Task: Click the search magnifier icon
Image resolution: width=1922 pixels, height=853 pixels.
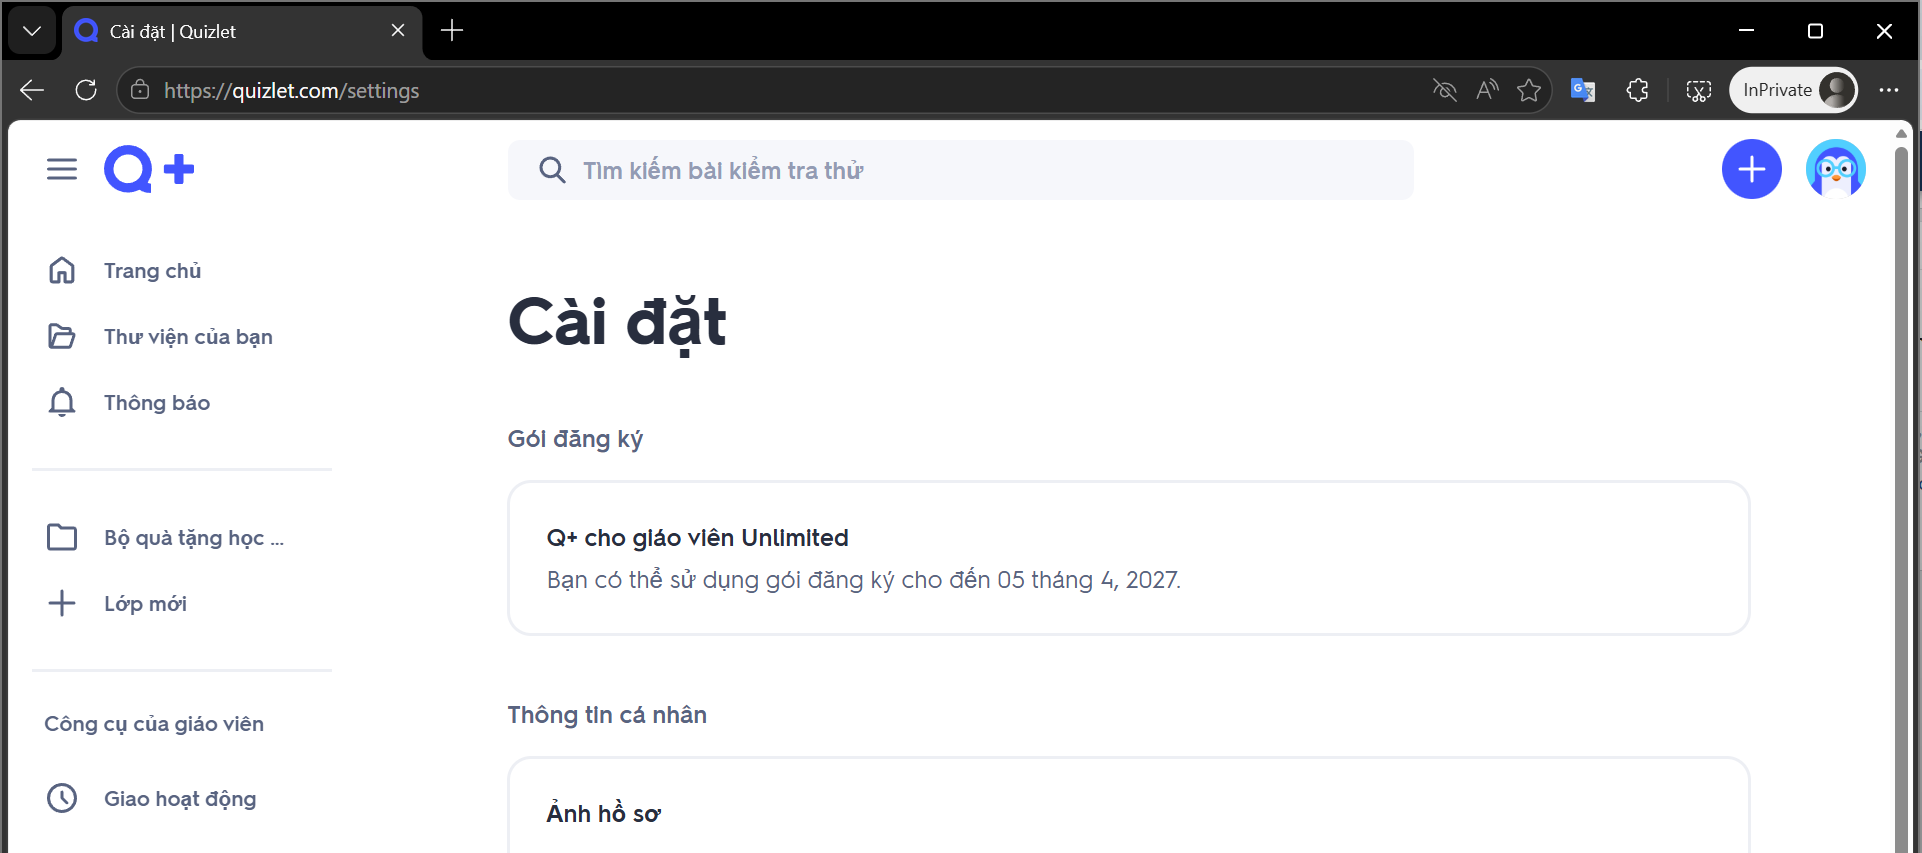Action: coord(552,170)
